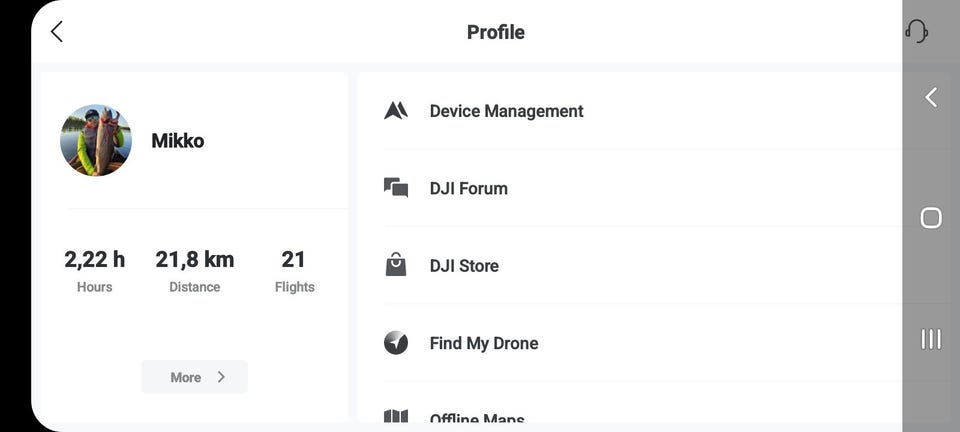Expand flight stats with More button
This screenshot has width=960, height=432.
click(194, 377)
